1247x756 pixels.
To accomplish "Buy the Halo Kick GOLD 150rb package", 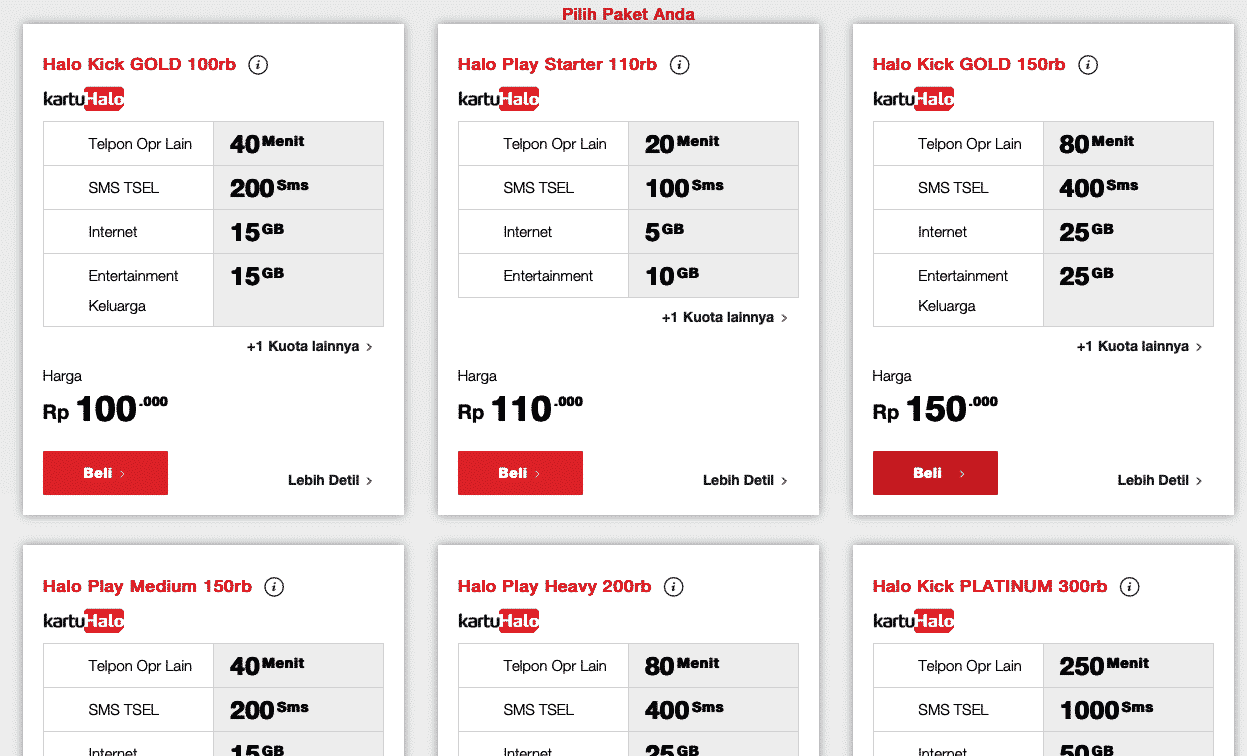I will [935, 473].
